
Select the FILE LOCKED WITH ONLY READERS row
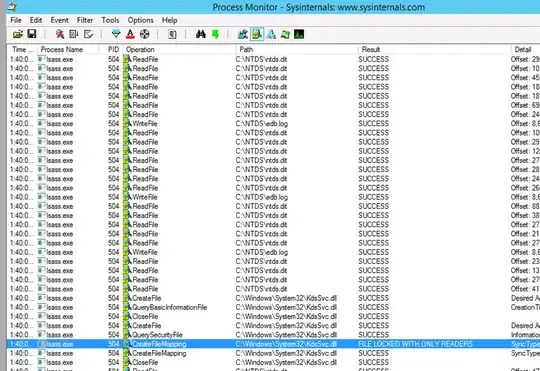(x=273, y=344)
